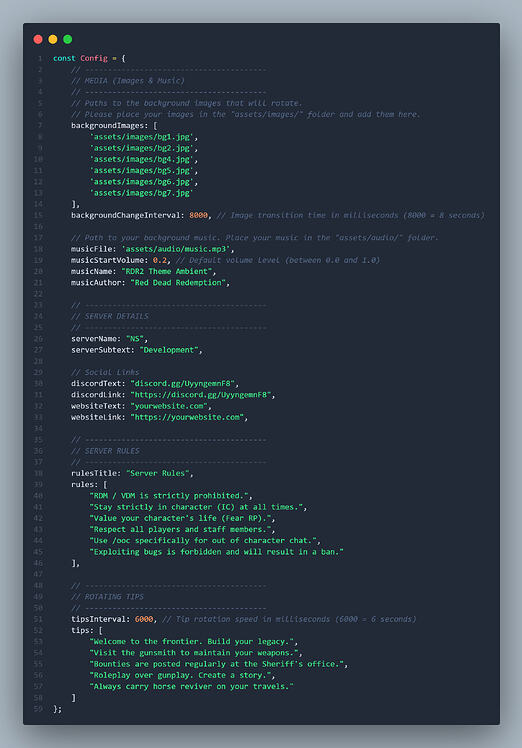Click the 'Roleplay over gunplay' tip

(180, 675)
